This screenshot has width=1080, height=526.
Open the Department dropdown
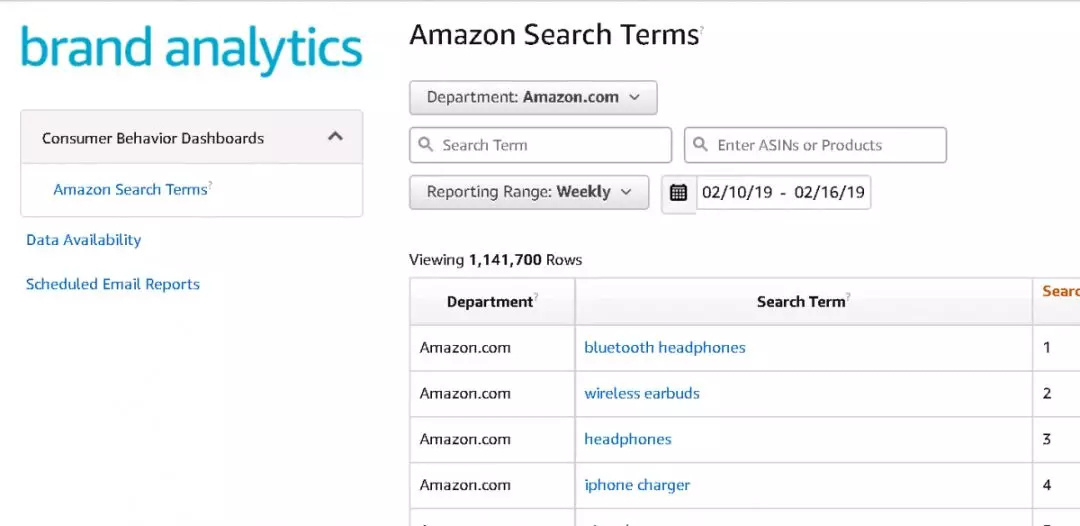[533, 98]
